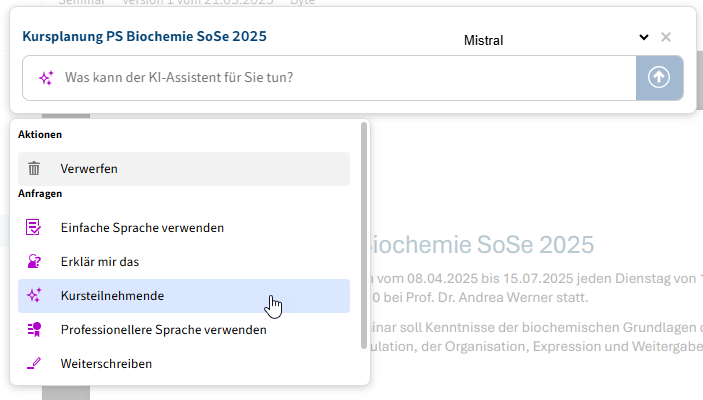Viewport: 703px width, 400px height.
Task: Click the Erklär mir das icon
Action: pyautogui.click(x=34, y=261)
